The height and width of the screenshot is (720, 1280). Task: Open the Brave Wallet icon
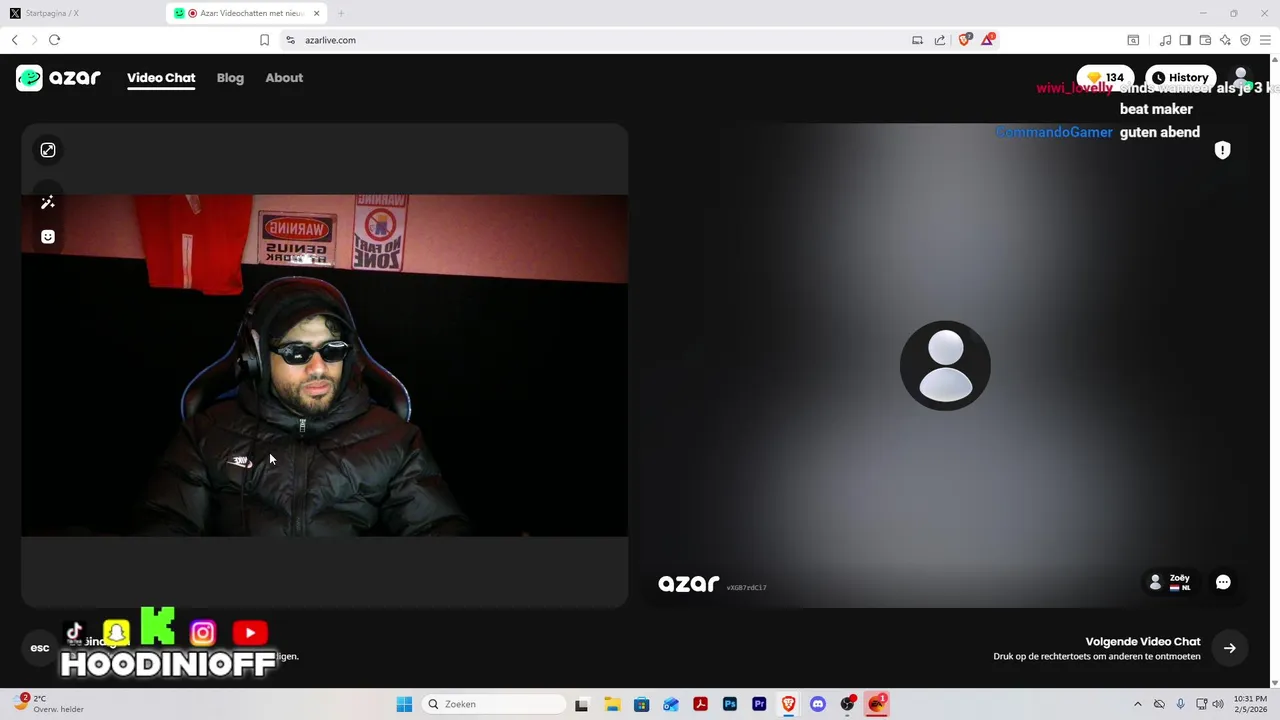click(x=1205, y=40)
